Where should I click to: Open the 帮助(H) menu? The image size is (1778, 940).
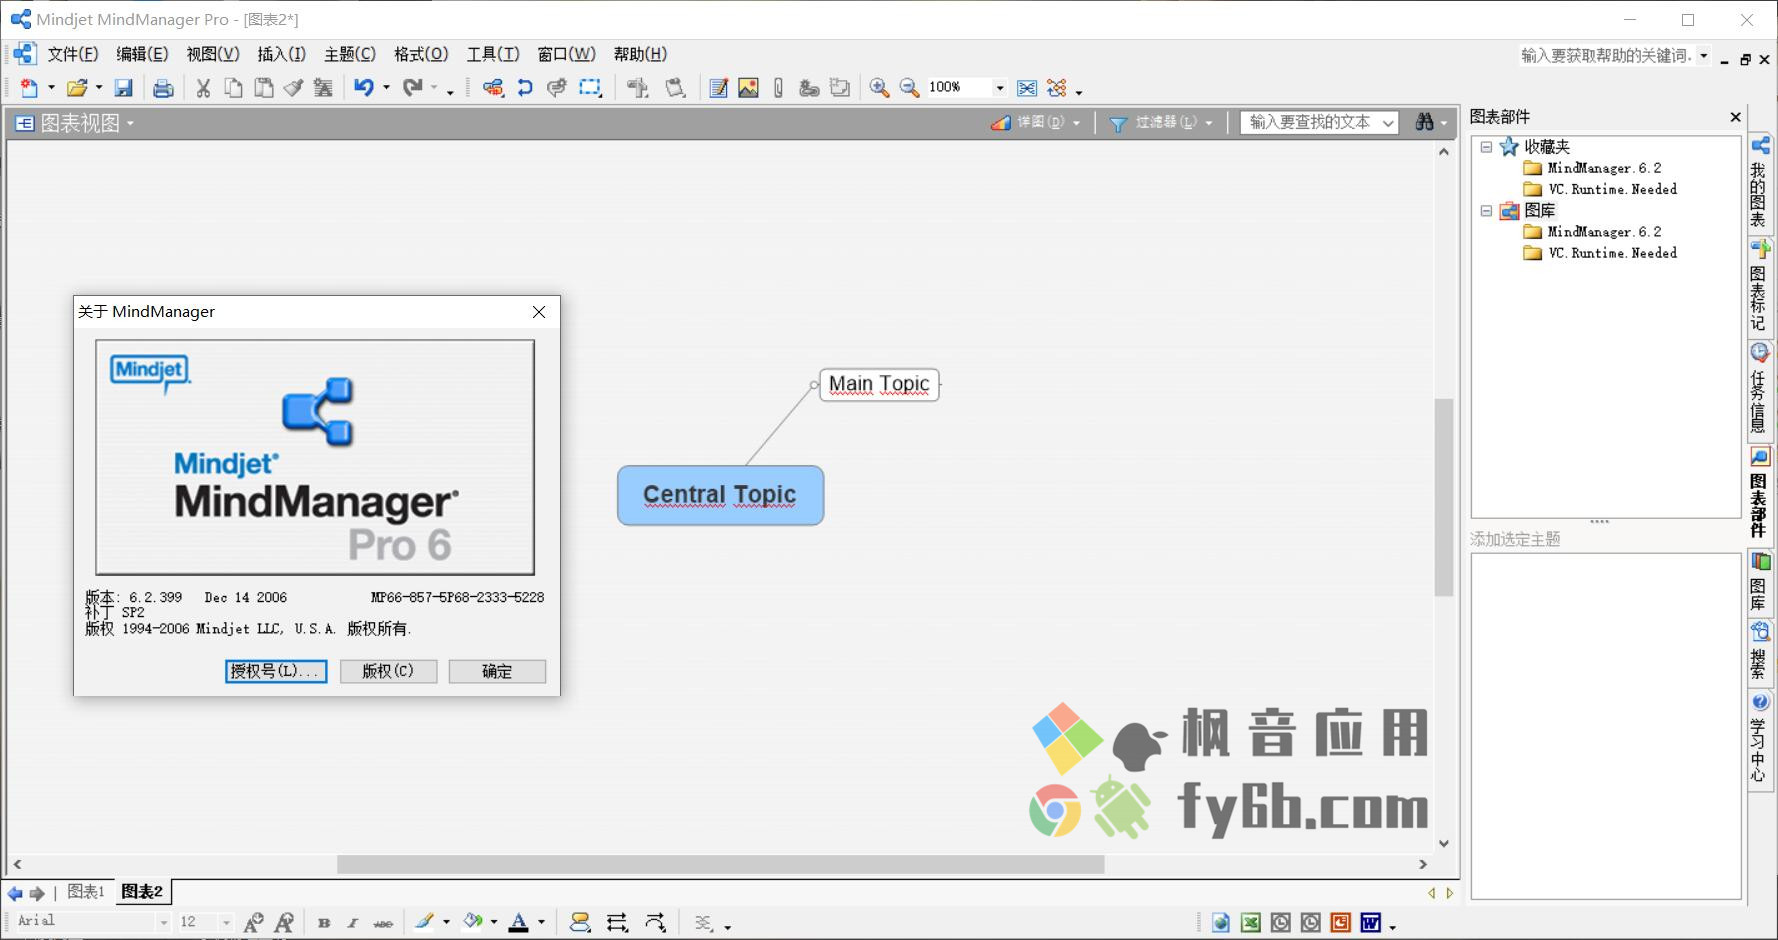coord(640,54)
